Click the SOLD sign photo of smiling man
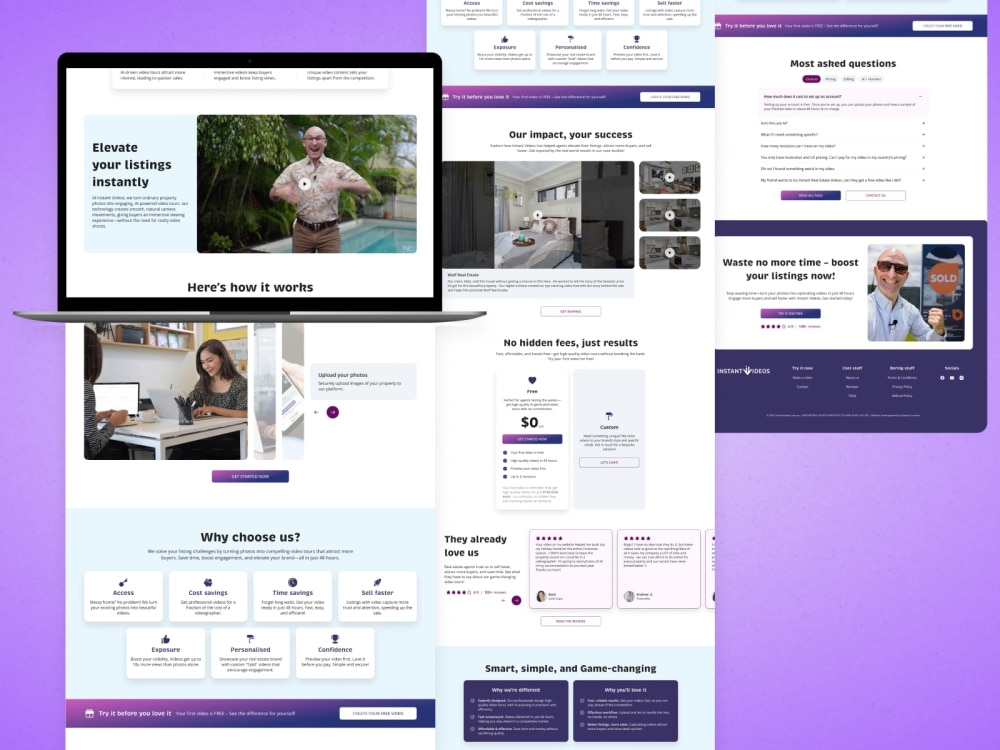Image resolution: width=1000 pixels, height=750 pixels. [x=916, y=293]
